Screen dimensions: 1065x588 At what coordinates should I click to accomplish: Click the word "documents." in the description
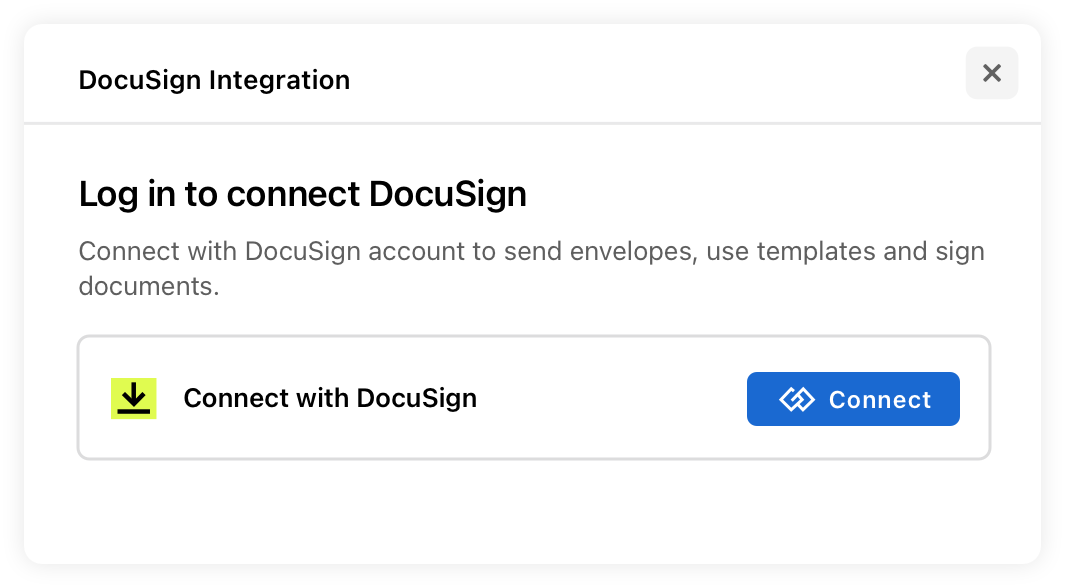click(149, 287)
